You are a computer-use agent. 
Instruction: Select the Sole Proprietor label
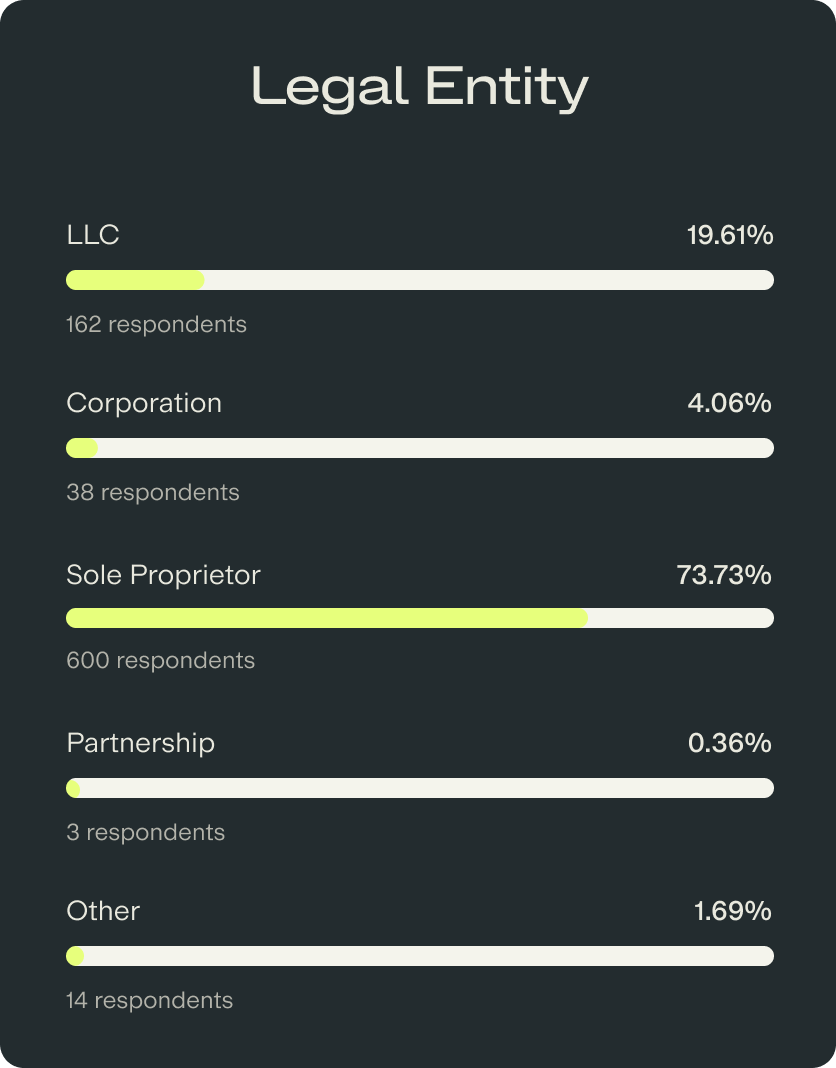[163, 575]
